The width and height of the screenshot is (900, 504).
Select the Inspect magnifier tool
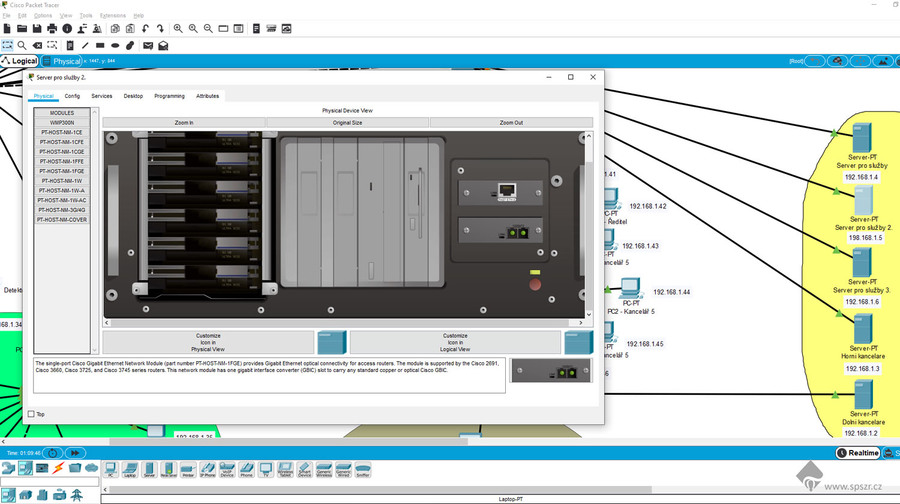point(22,45)
